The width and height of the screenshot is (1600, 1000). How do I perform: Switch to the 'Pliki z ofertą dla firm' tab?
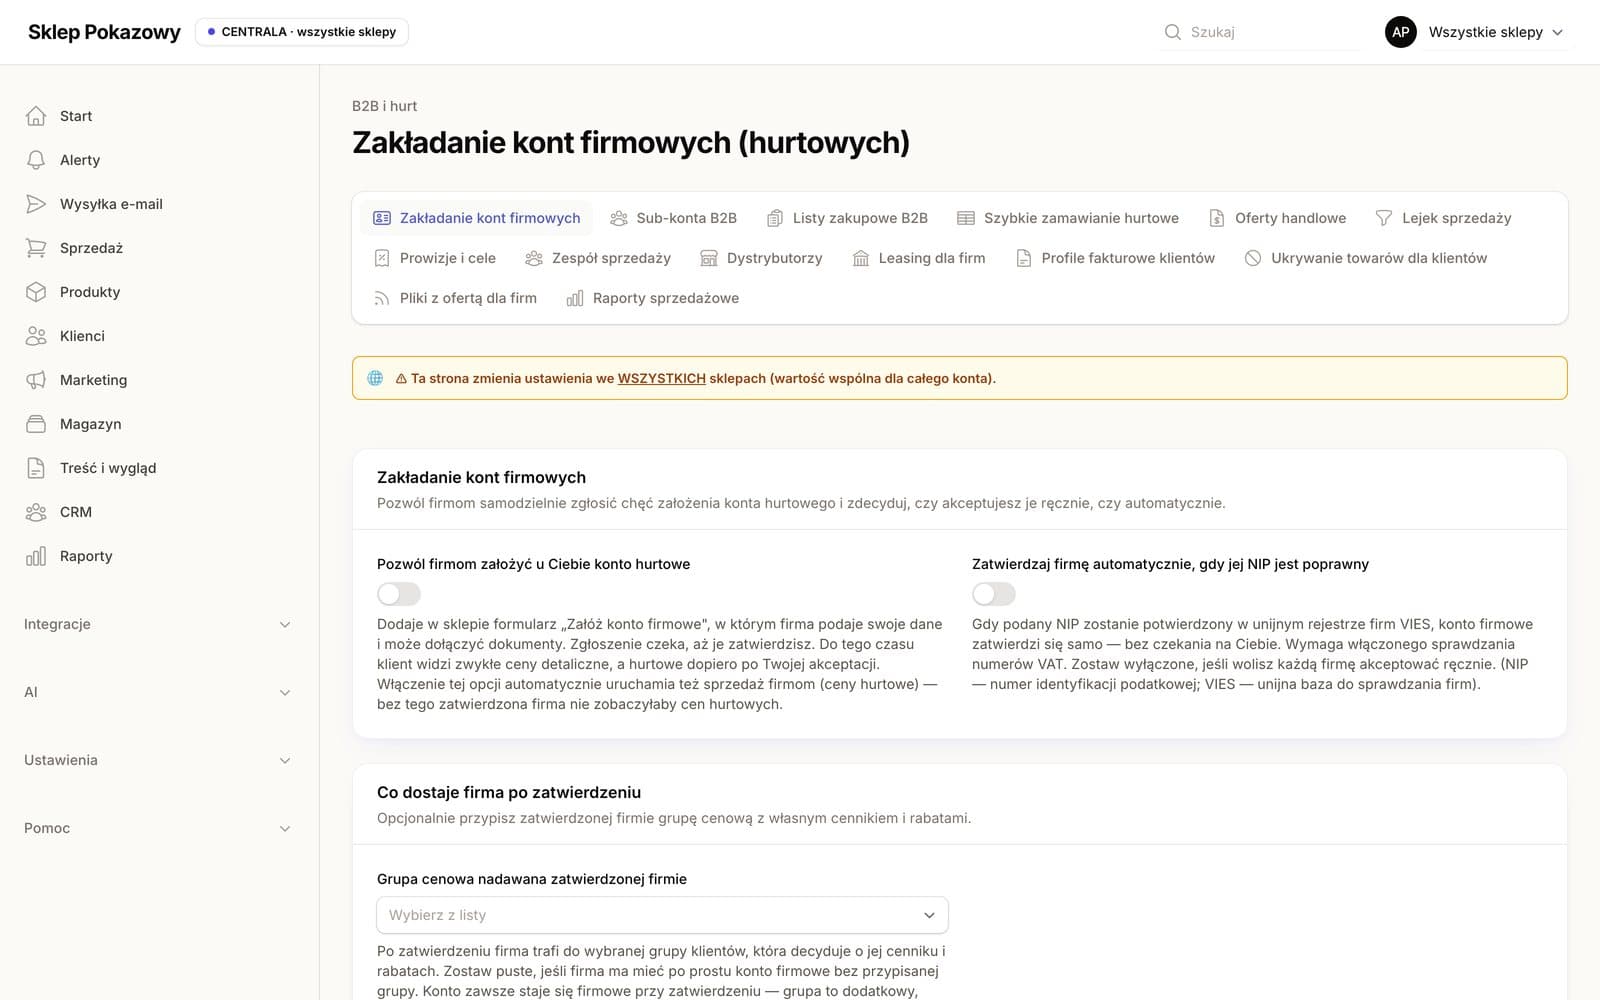tap(455, 298)
